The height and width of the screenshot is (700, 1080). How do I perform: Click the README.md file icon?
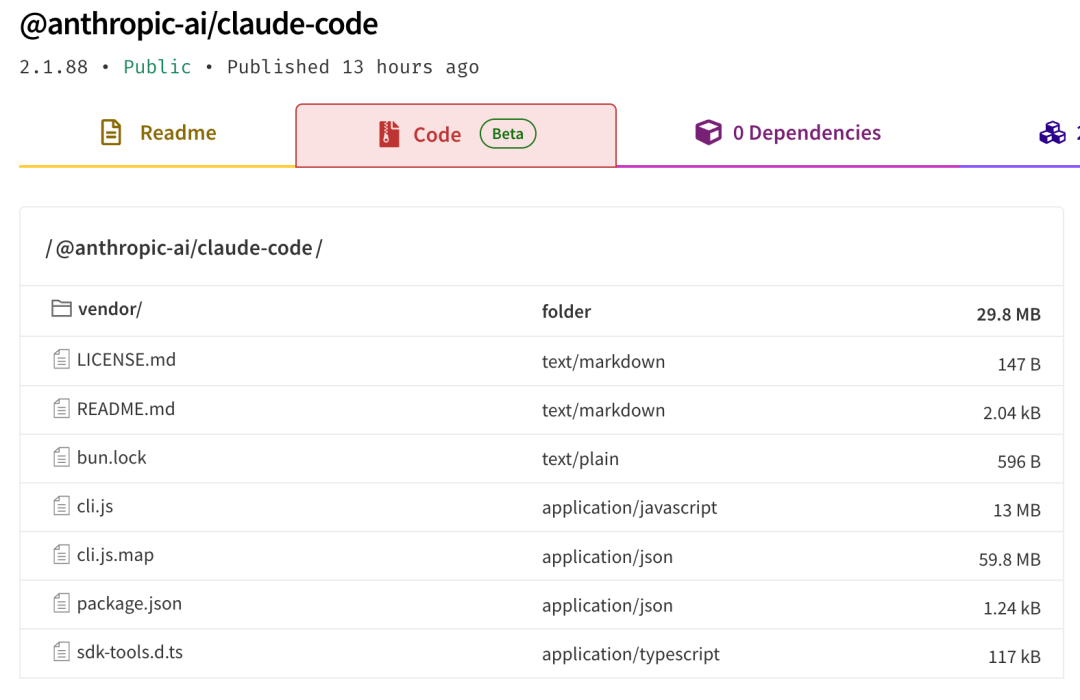(x=62, y=408)
